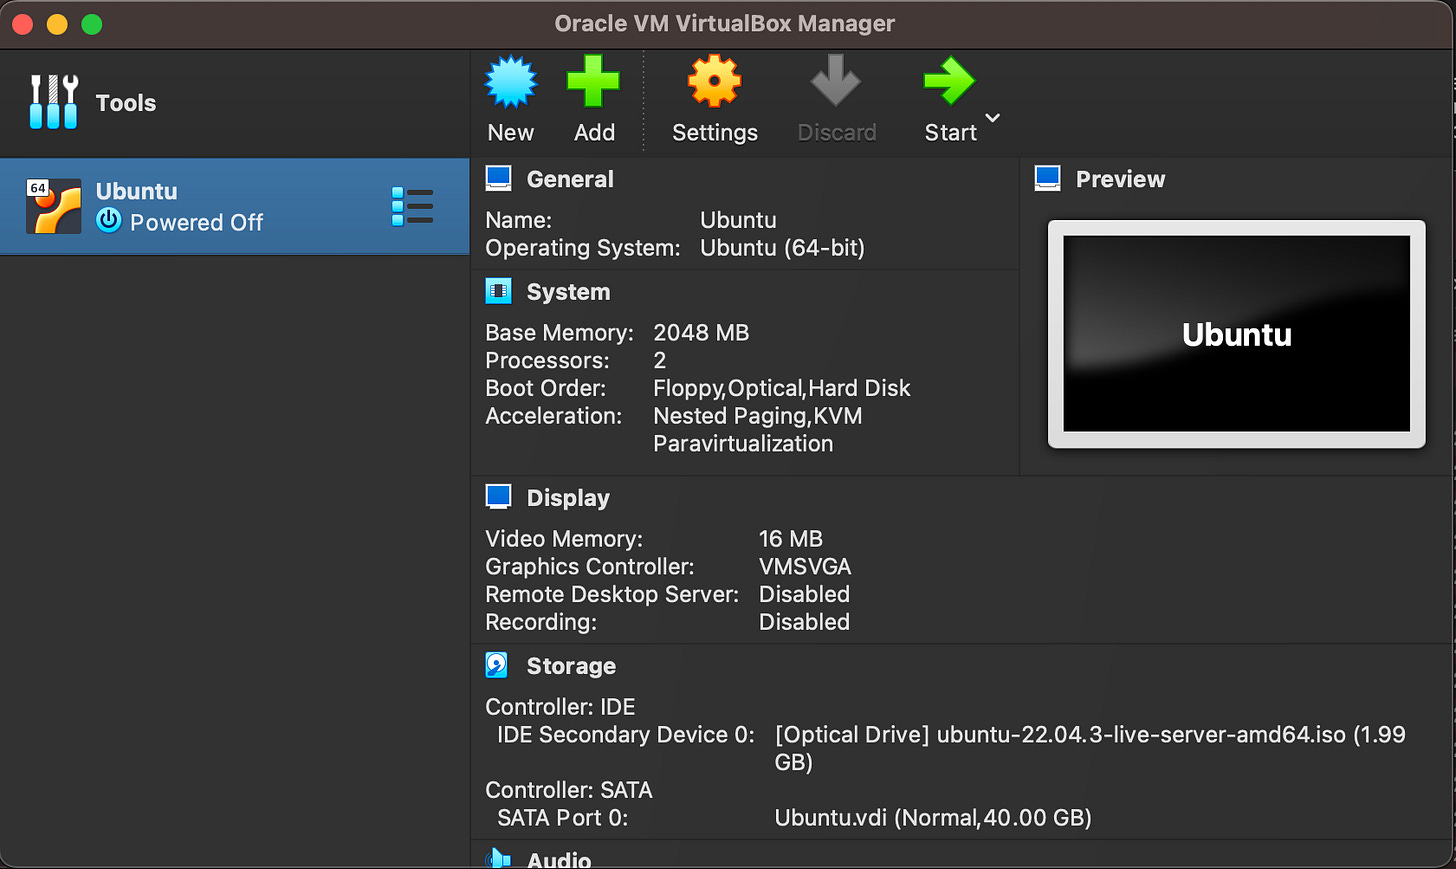Click the Recording Disabled value
The image size is (1456, 869).
pyautogui.click(x=804, y=622)
